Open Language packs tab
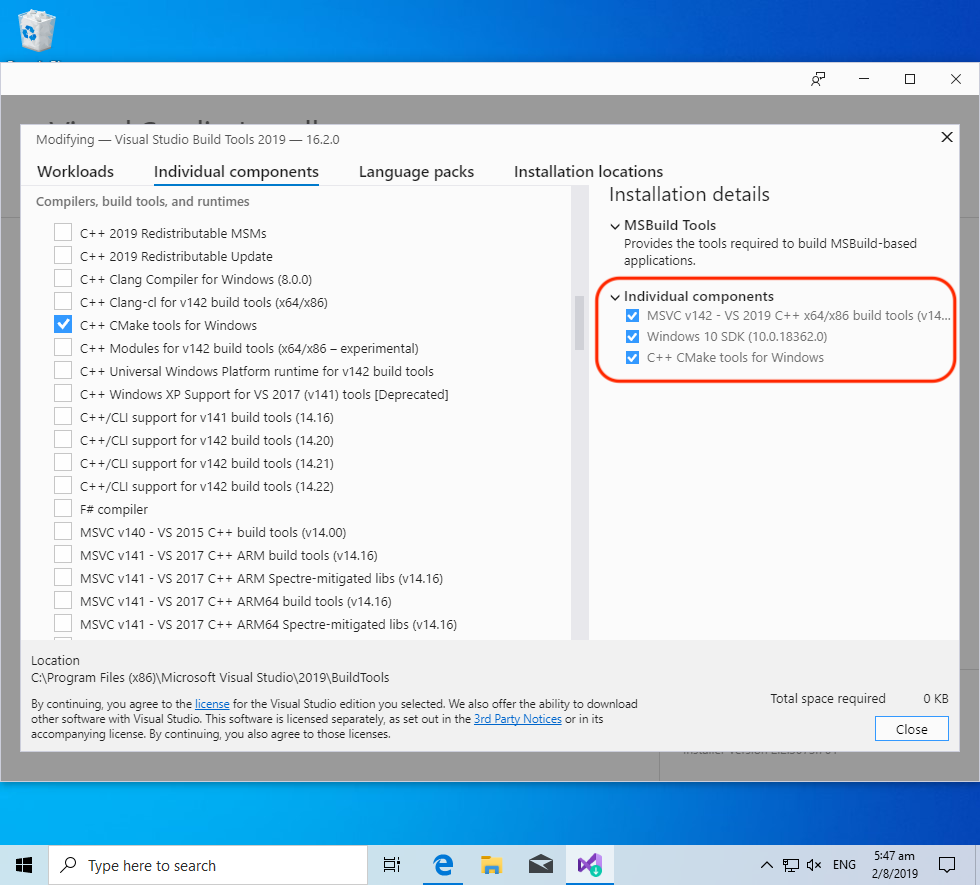Screen dimensions: 980x885 (416, 171)
